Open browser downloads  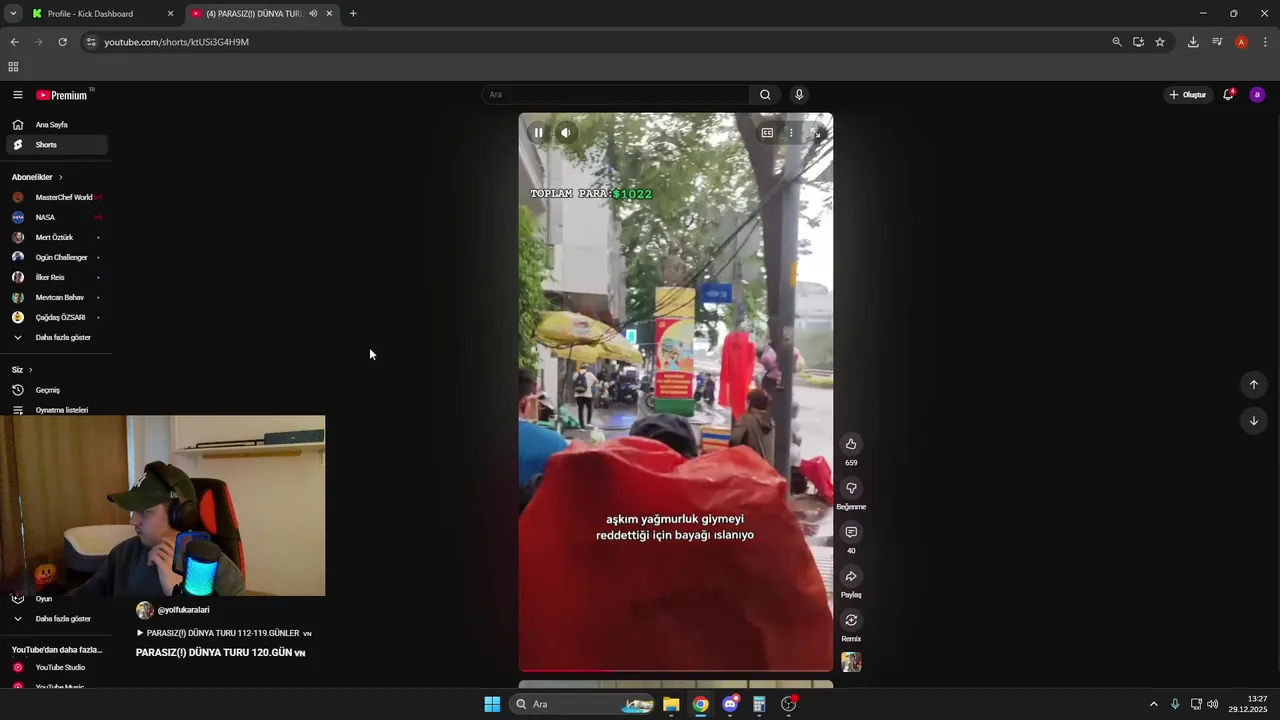pos(1193,42)
